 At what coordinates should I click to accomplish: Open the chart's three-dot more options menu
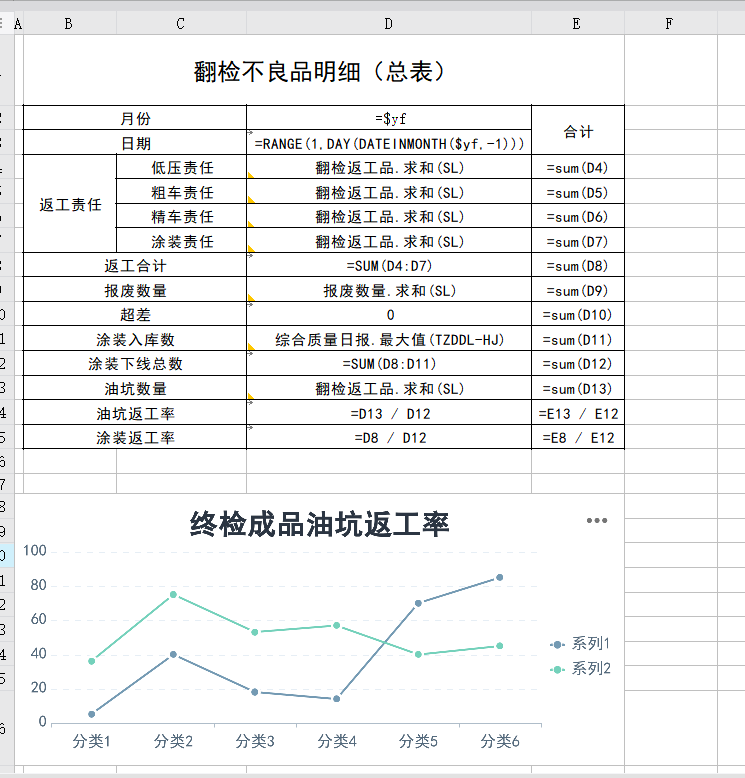click(x=597, y=520)
